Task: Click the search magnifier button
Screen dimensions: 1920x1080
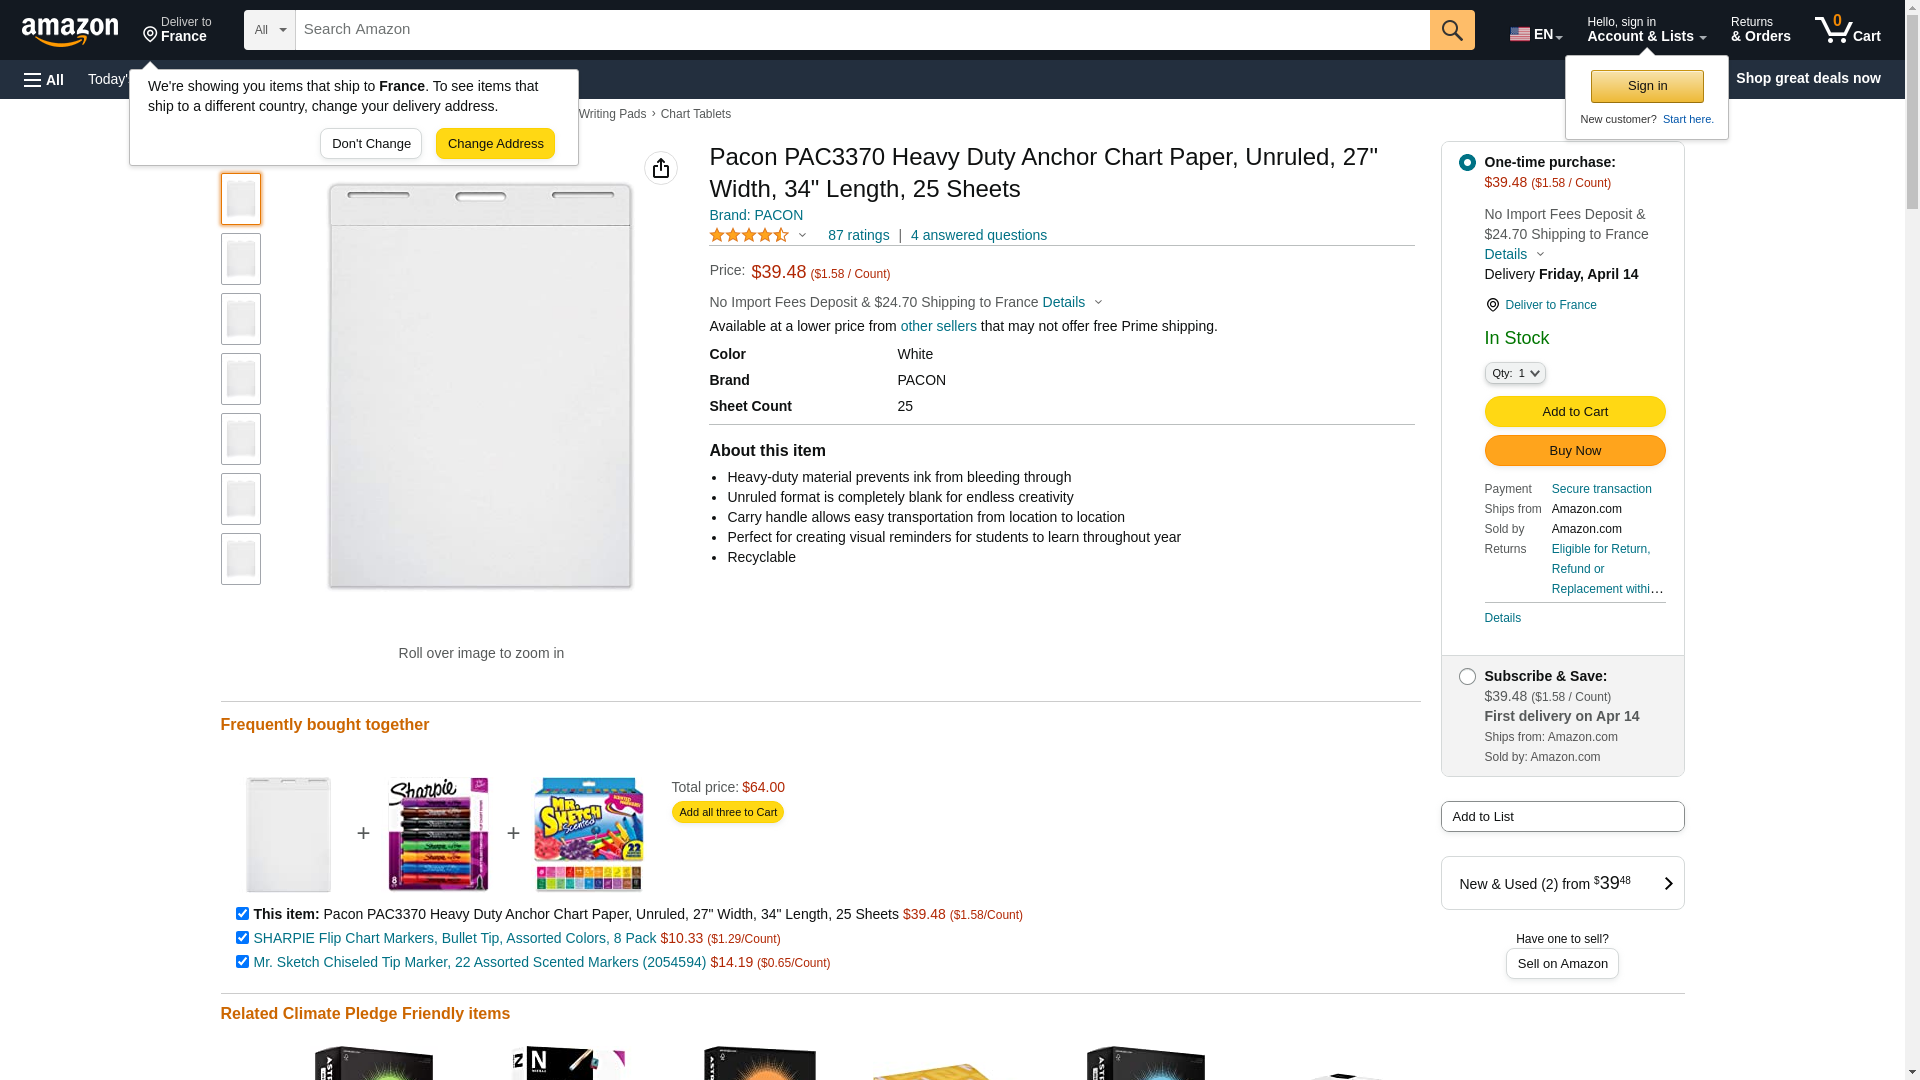Action: pos(1451,30)
